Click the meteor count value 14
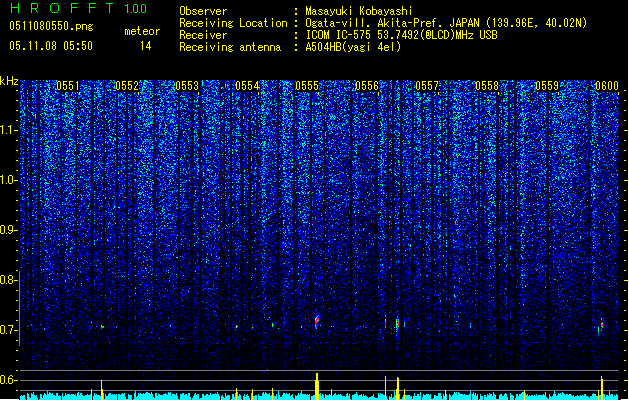Image resolution: width=629 pixels, height=400 pixels. (x=146, y=46)
